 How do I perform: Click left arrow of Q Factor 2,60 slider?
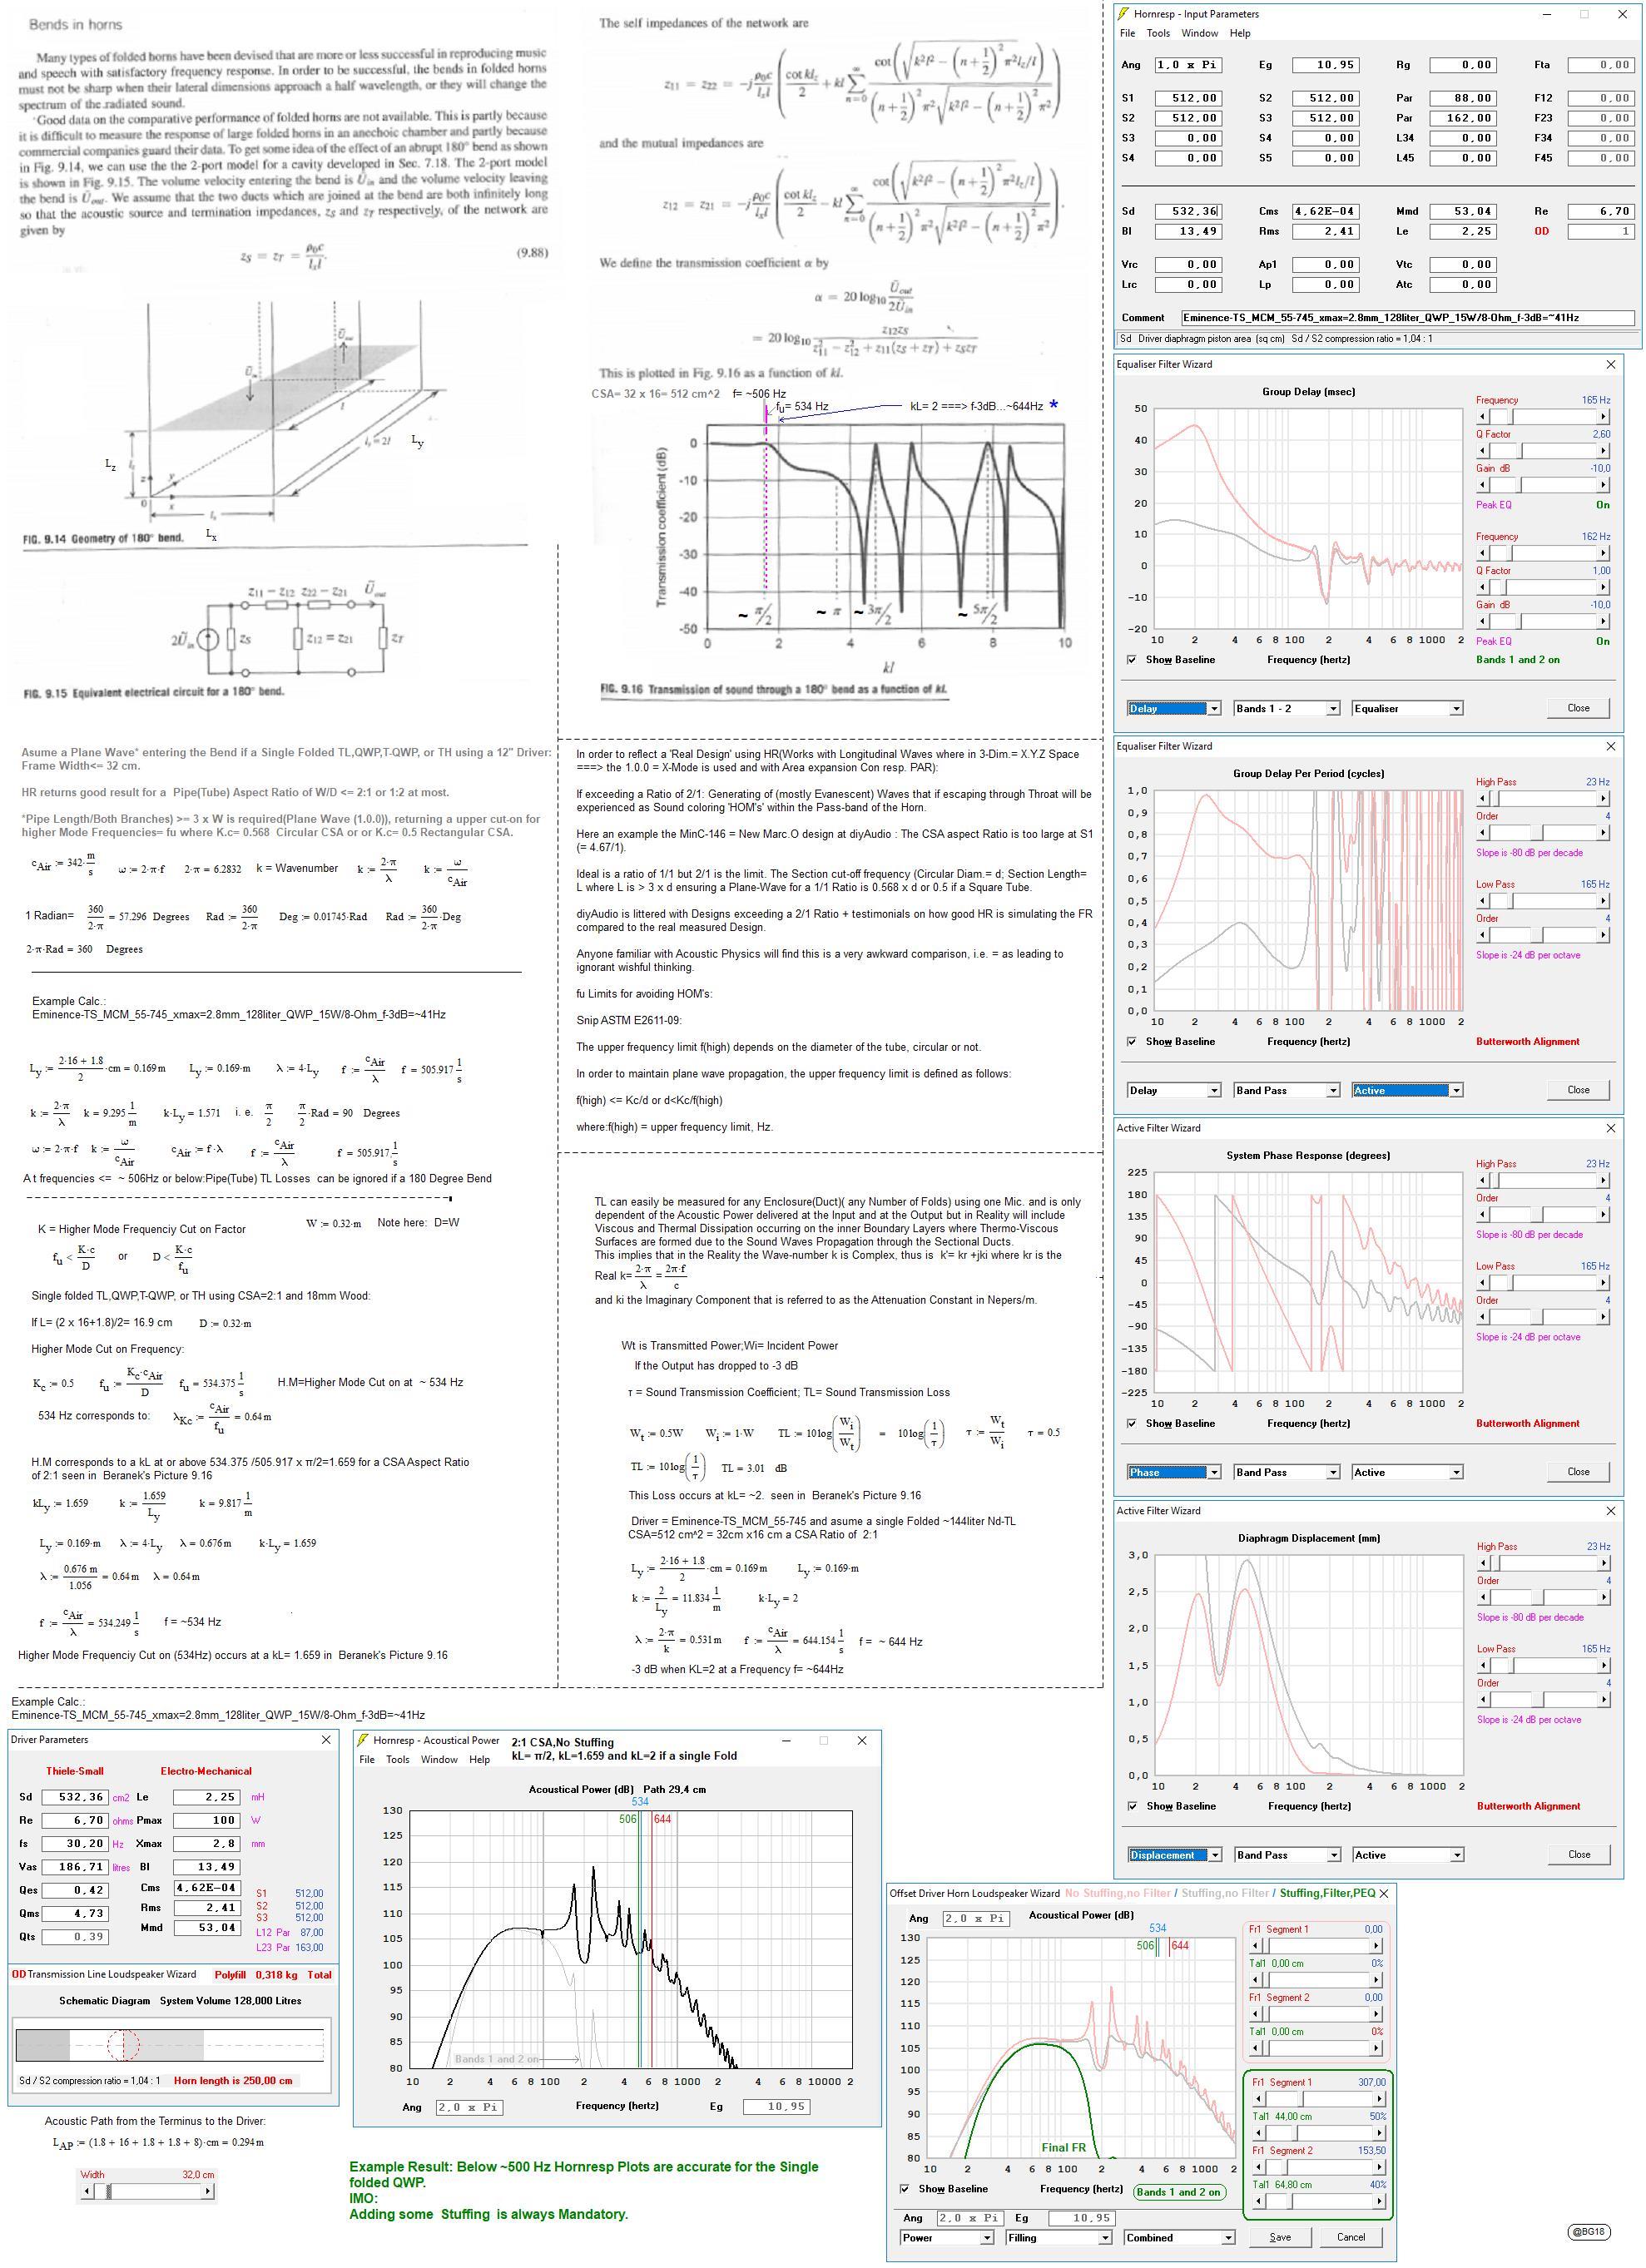(1483, 451)
